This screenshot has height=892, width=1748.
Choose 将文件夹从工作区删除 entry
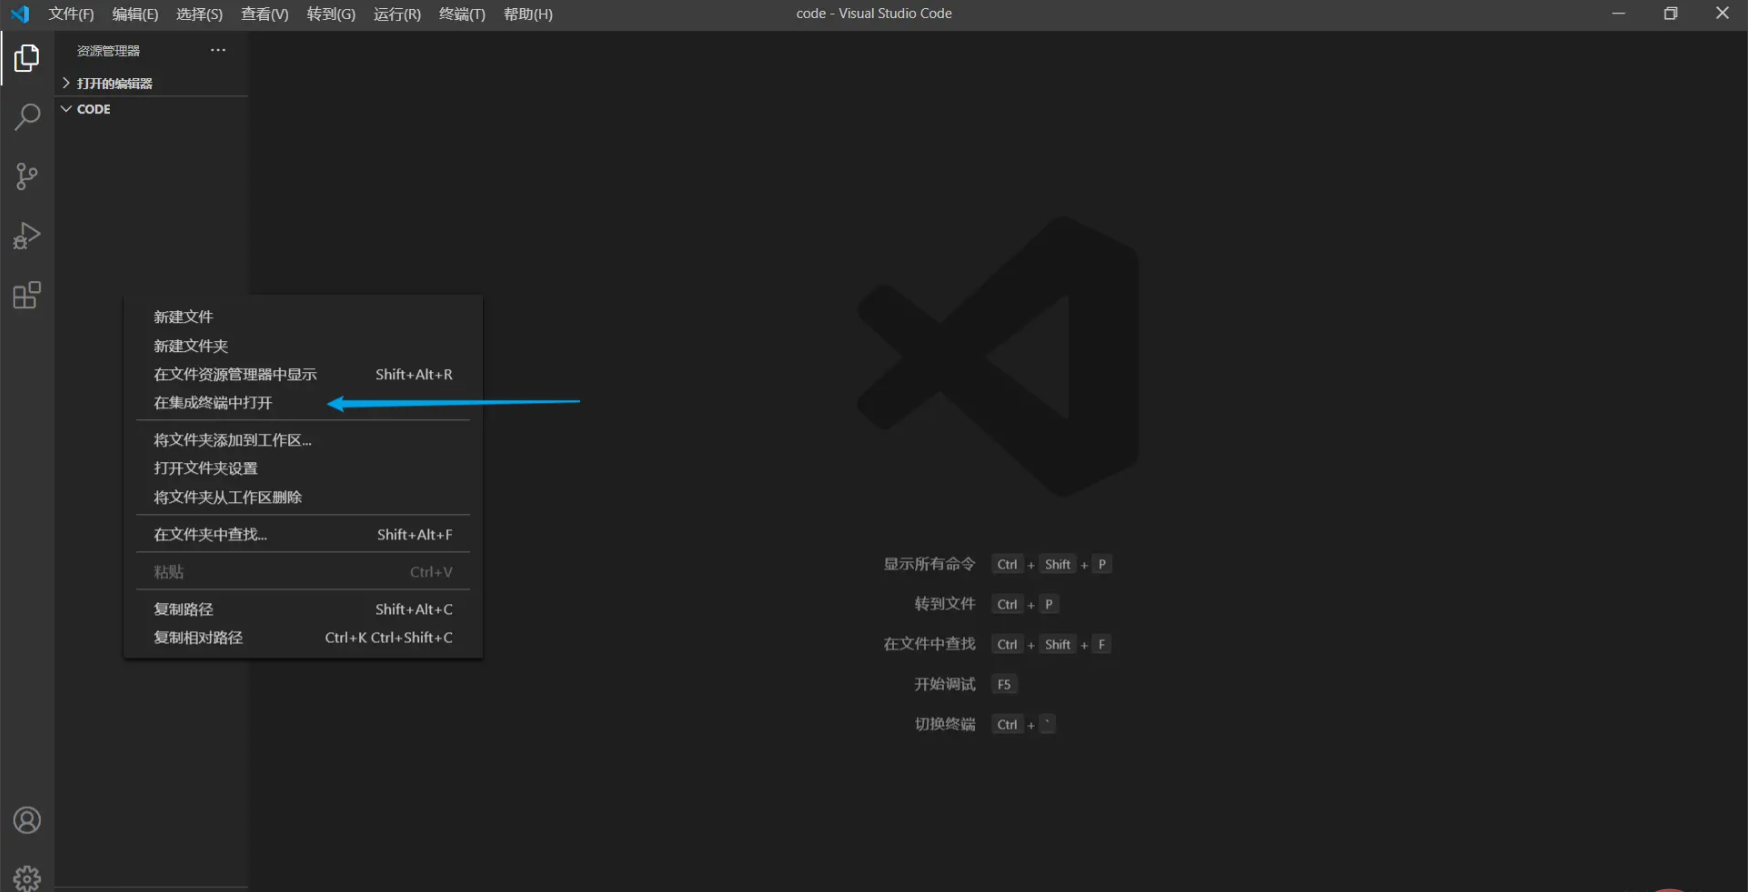click(303, 497)
